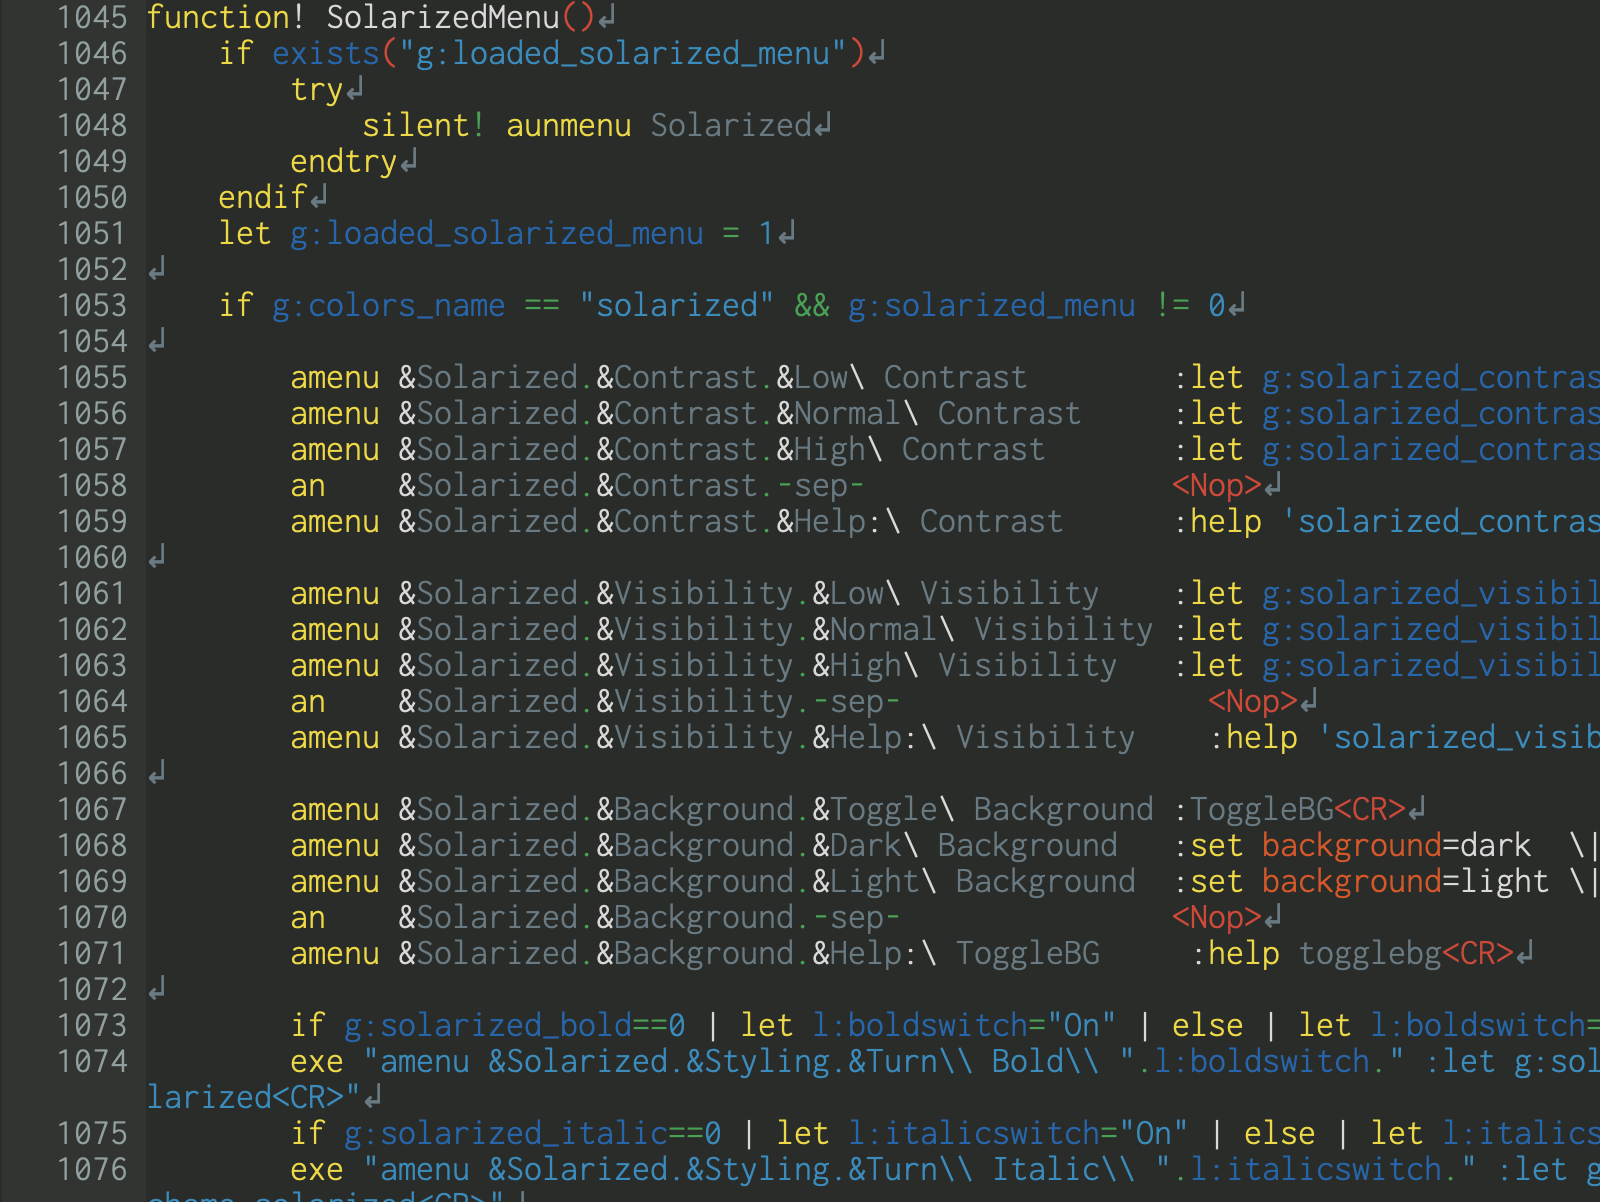Click &Help:\ Contrast on line 1059
The height and width of the screenshot is (1202, 1600).
coord(920,521)
